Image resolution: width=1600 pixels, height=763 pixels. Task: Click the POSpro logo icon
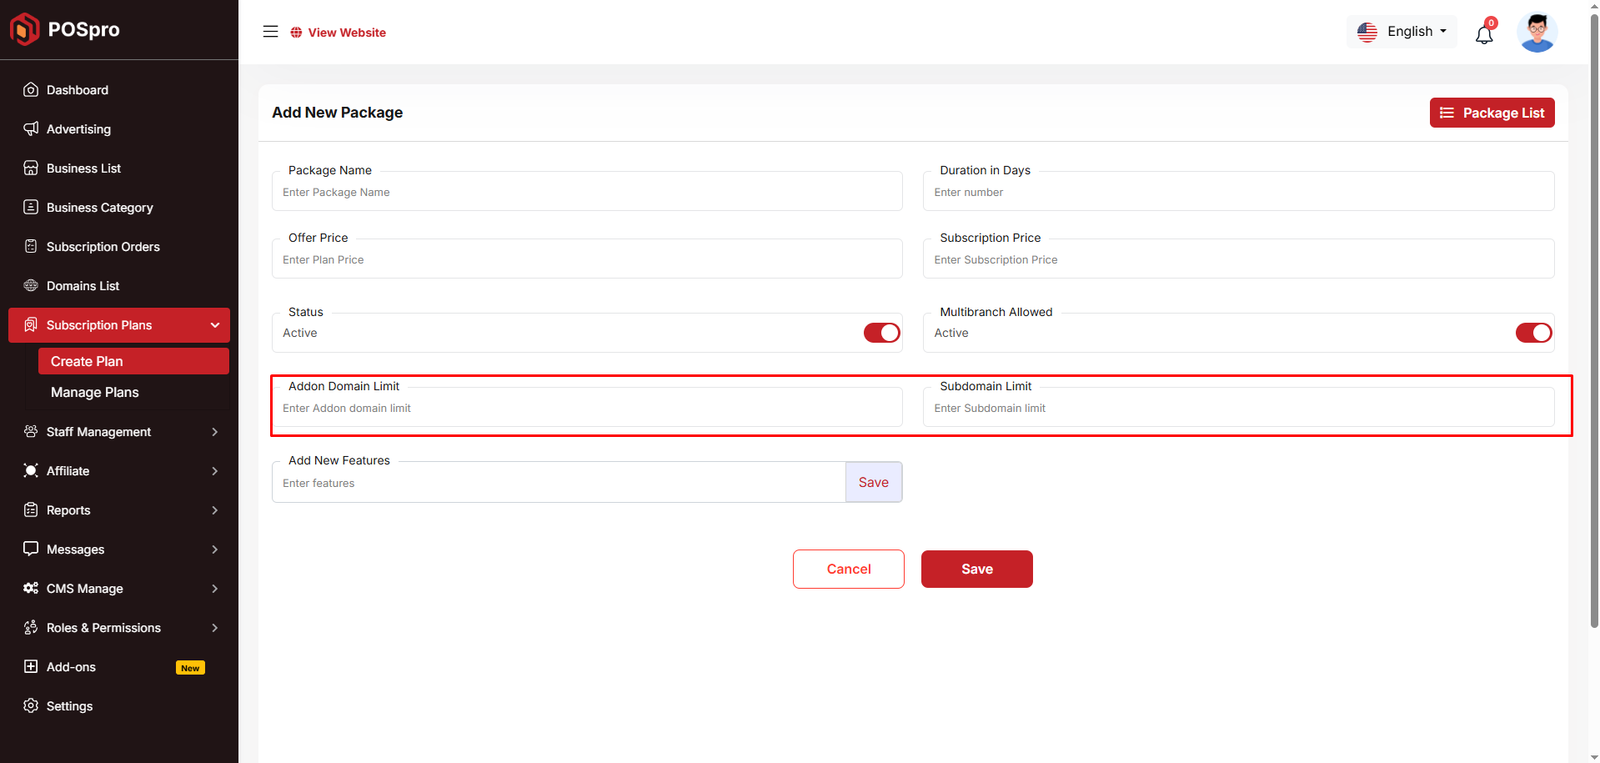coord(24,30)
